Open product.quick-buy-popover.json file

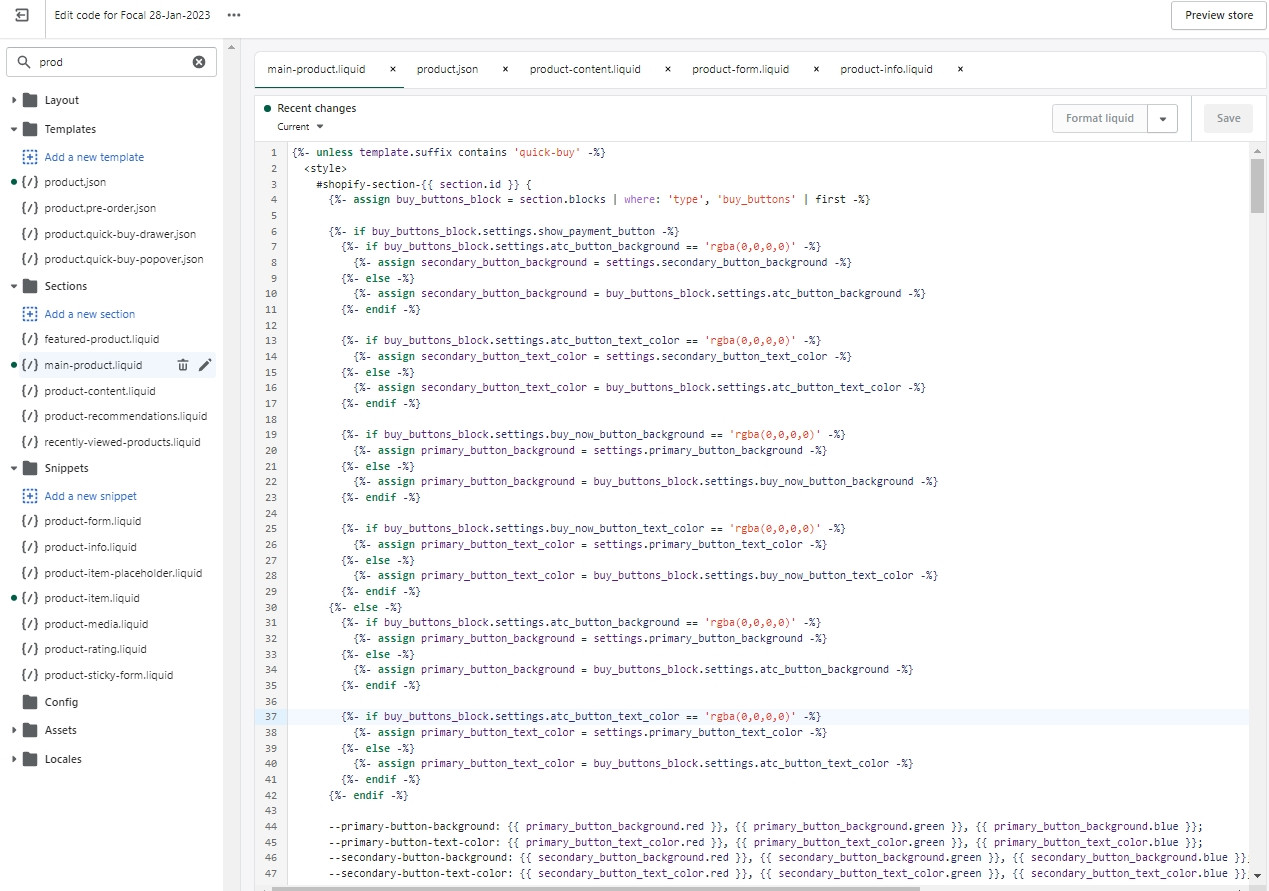tap(124, 259)
